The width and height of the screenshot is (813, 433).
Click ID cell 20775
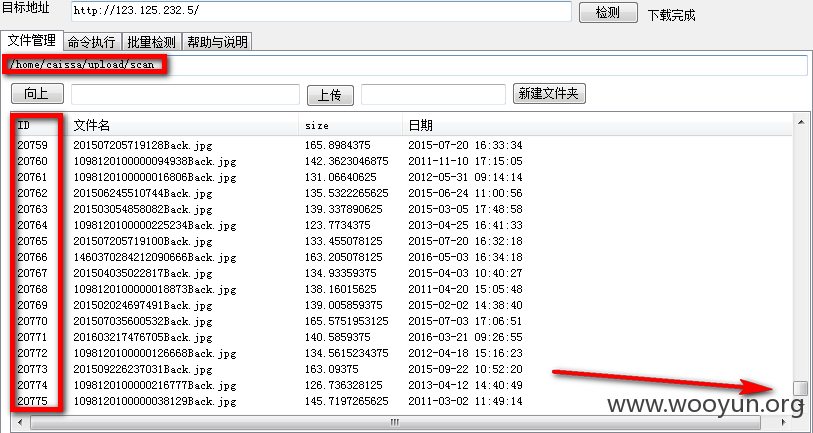32,401
